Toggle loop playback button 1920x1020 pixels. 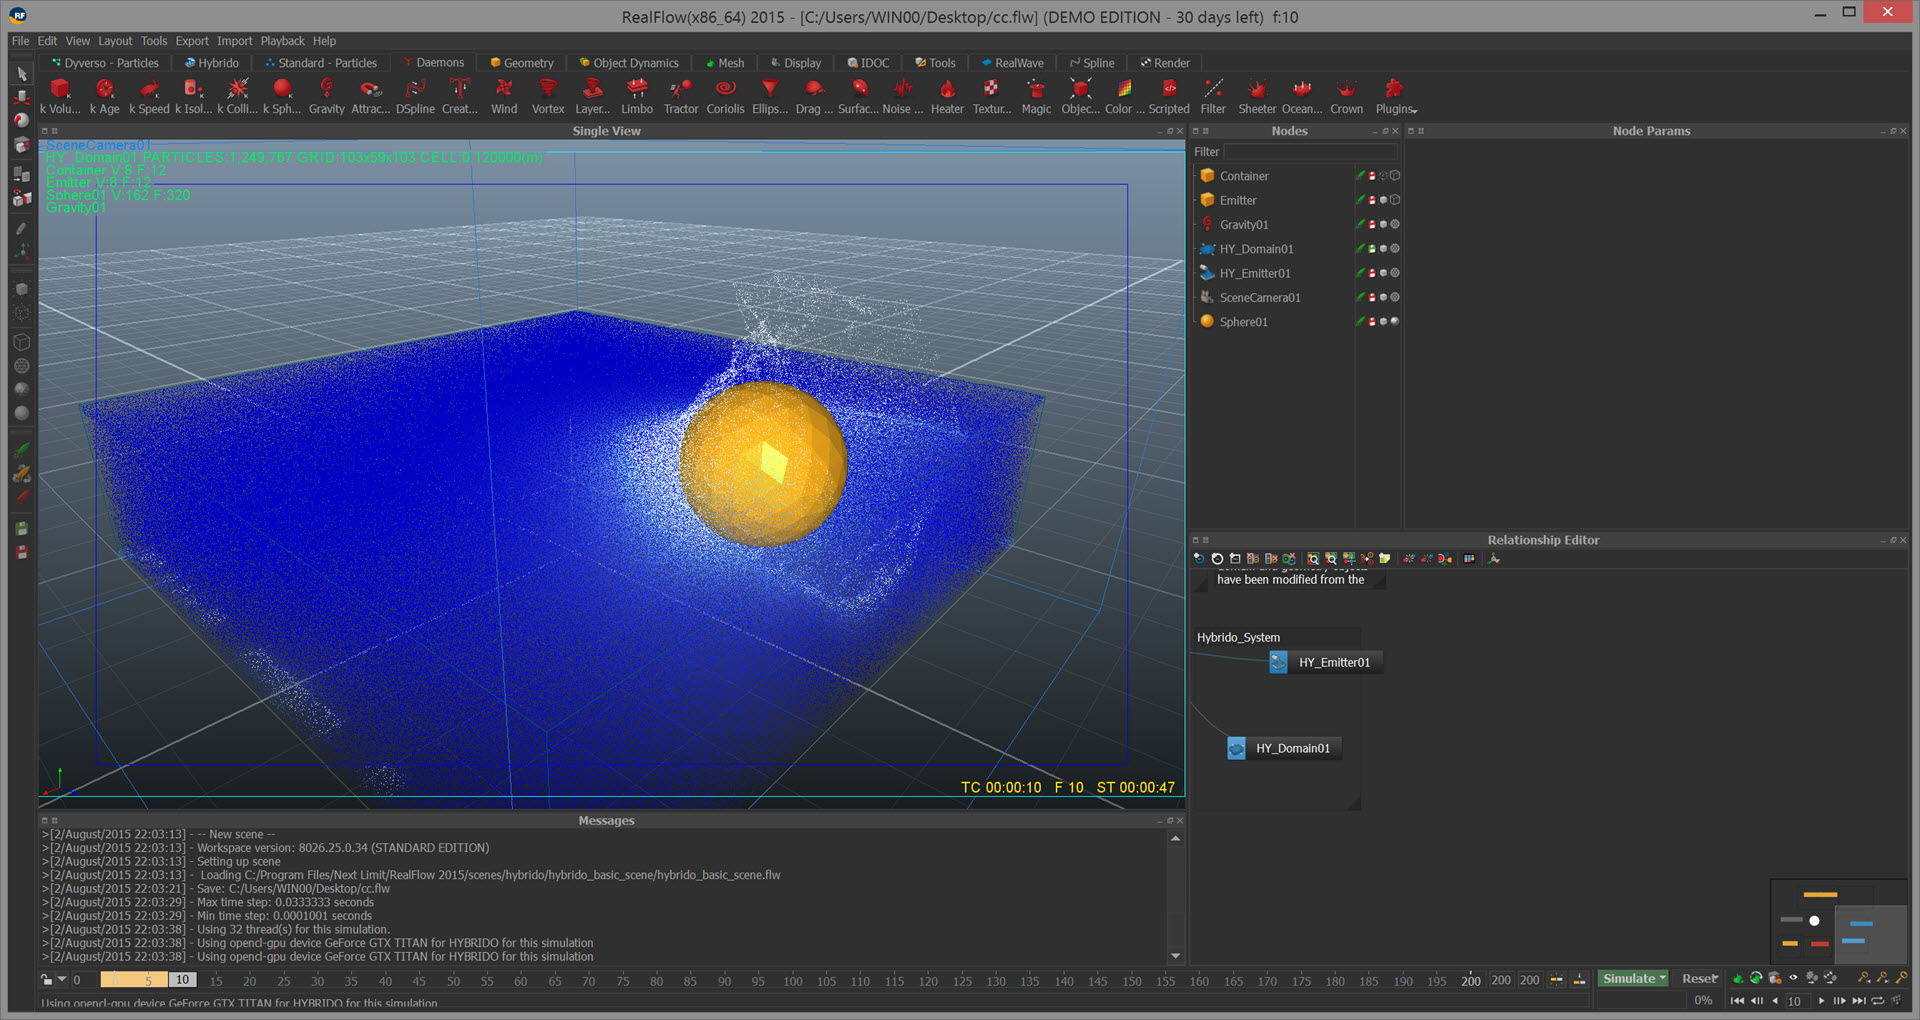click(1878, 1000)
